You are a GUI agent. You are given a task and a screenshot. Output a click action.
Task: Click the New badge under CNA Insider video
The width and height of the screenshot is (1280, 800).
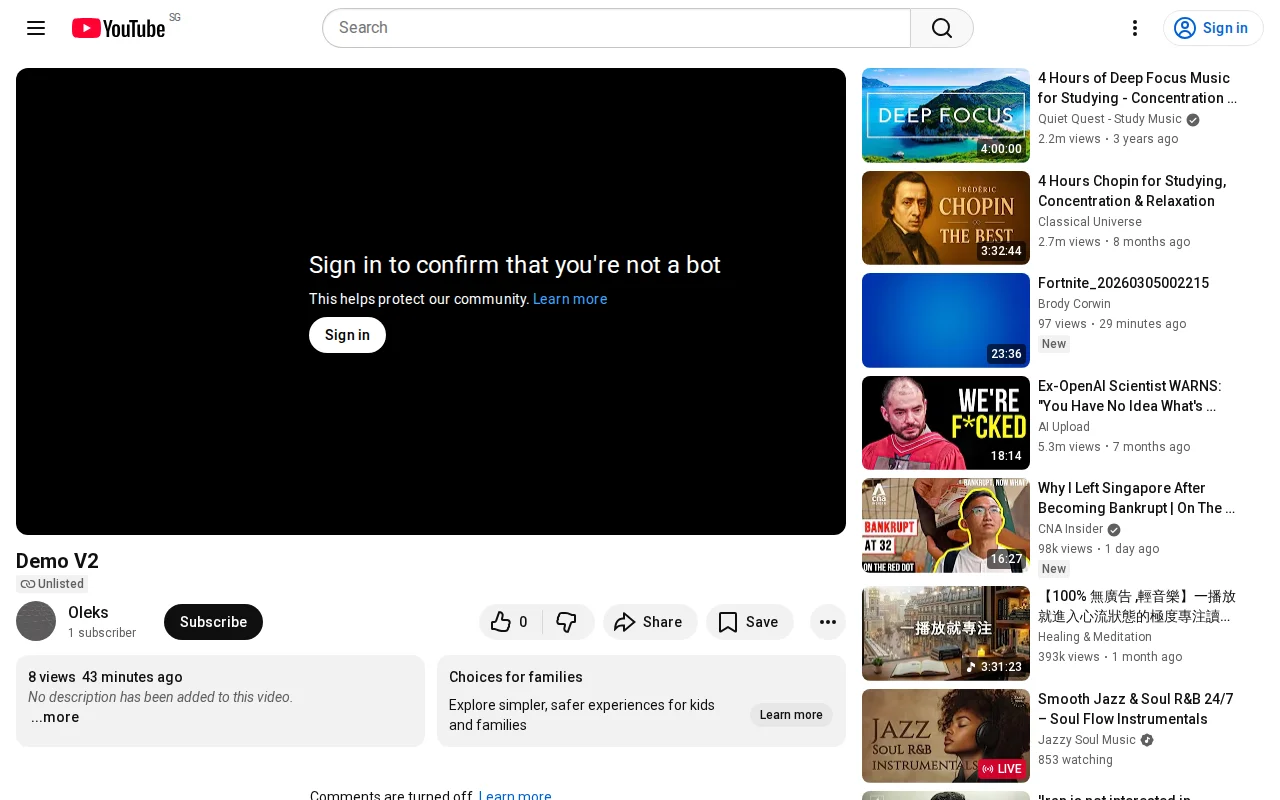coord(1054,569)
